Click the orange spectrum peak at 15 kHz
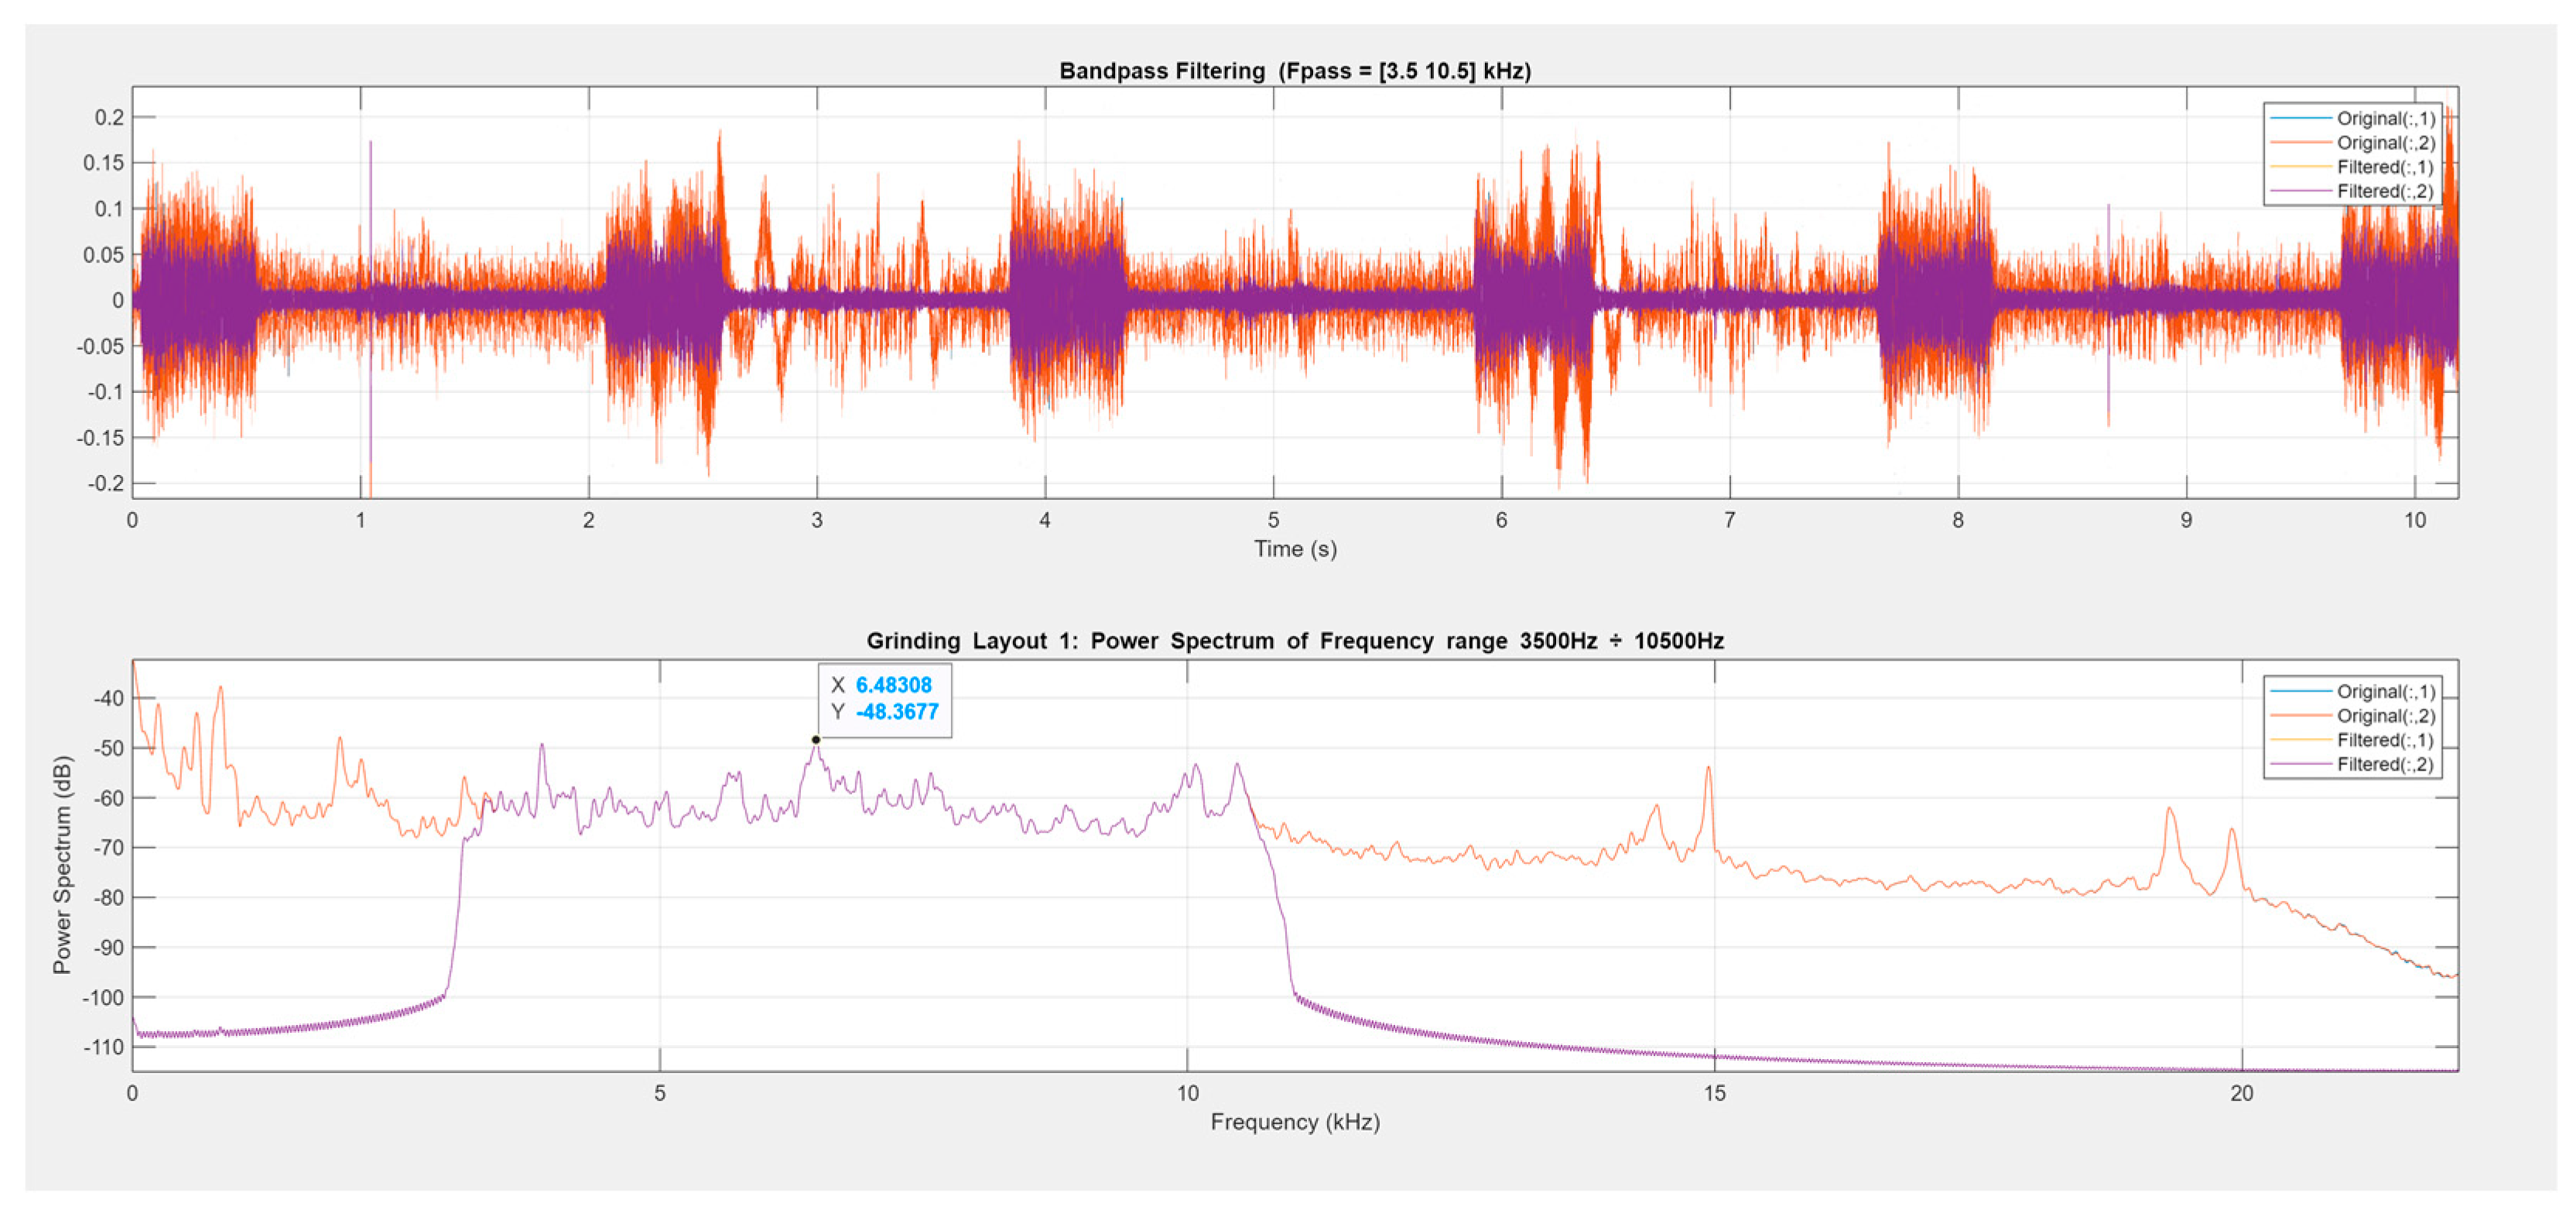 1708,770
